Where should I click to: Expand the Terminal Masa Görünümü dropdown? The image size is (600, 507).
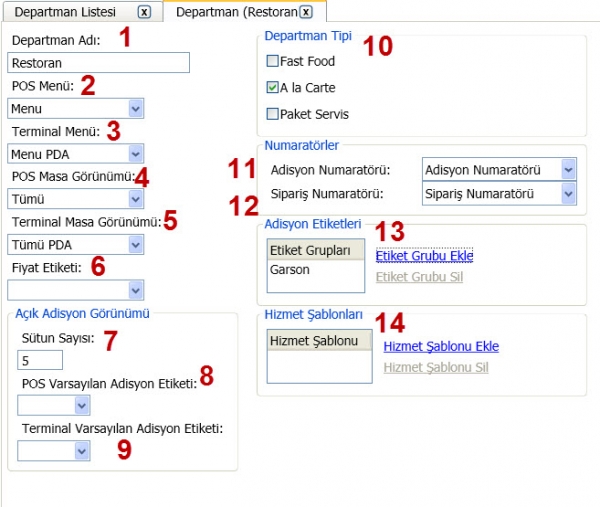pos(136,245)
